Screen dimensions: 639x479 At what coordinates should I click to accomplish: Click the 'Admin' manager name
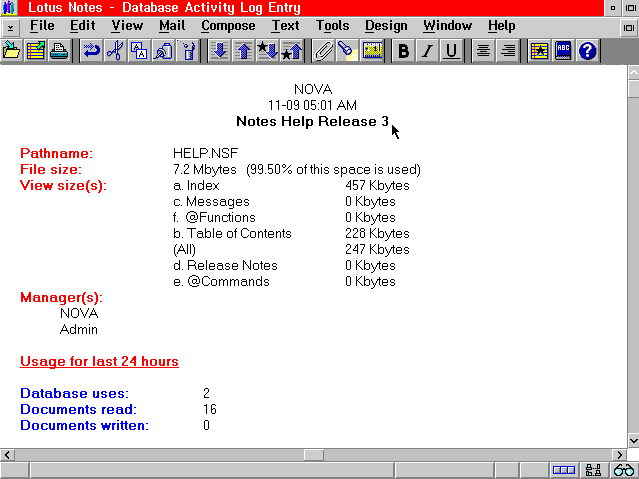[x=79, y=329]
